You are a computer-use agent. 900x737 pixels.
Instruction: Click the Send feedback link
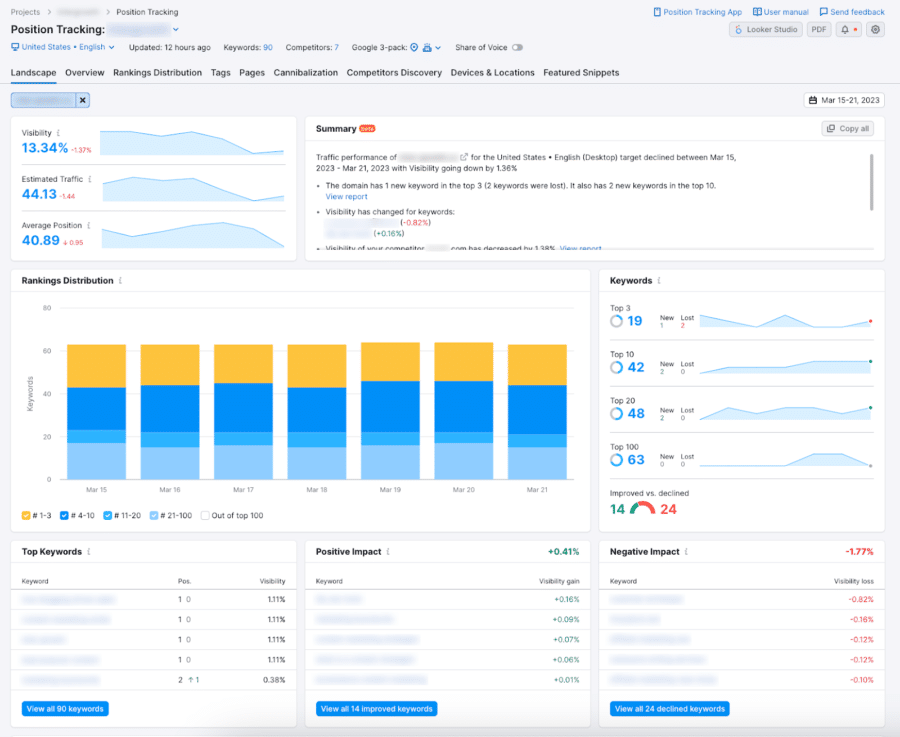click(x=852, y=12)
